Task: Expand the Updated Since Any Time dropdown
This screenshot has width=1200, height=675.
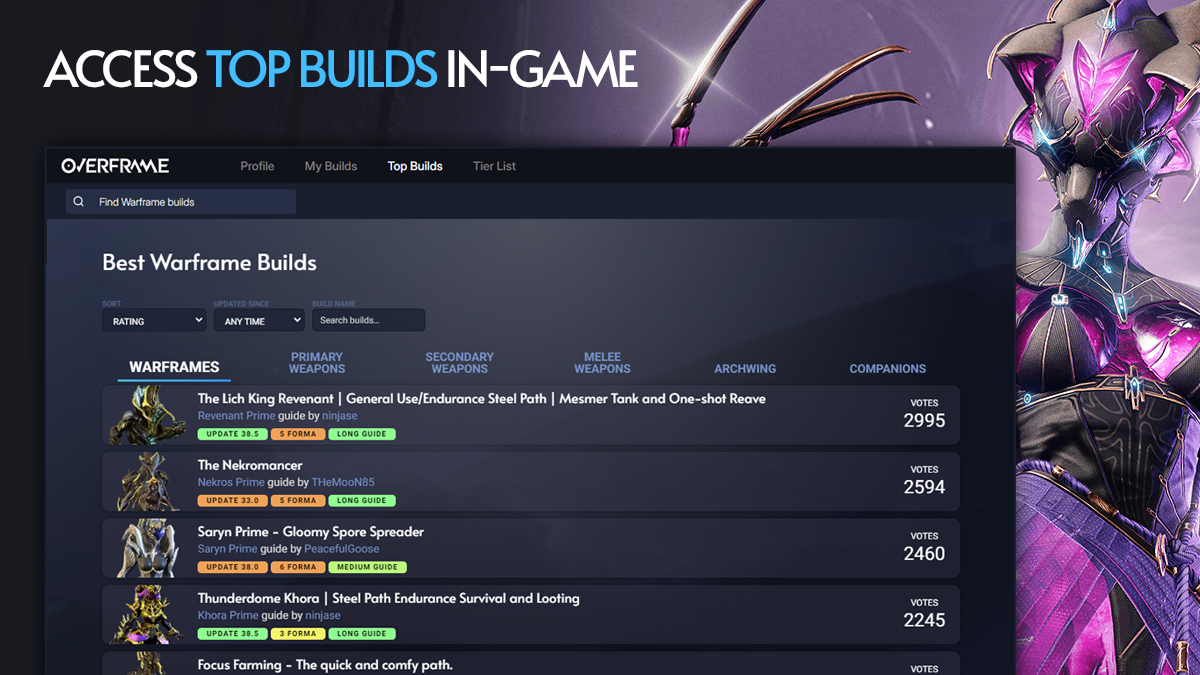Action: (x=259, y=321)
